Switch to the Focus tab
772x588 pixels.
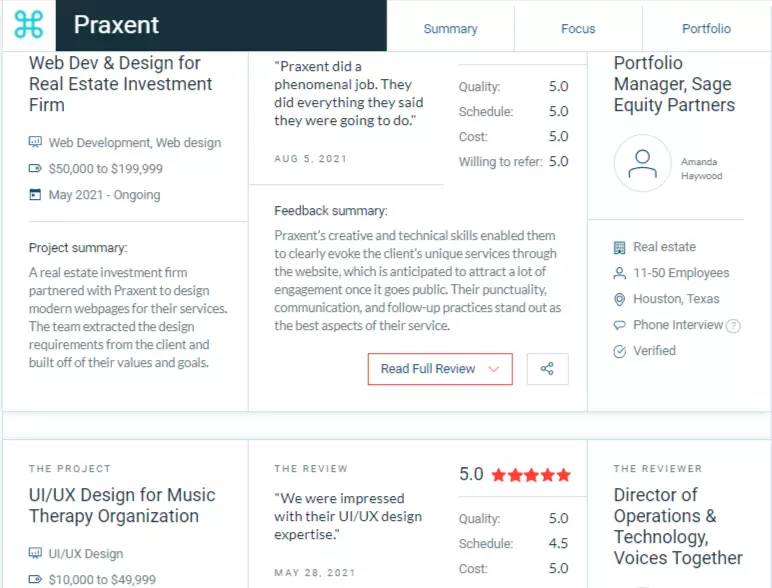(x=578, y=29)
